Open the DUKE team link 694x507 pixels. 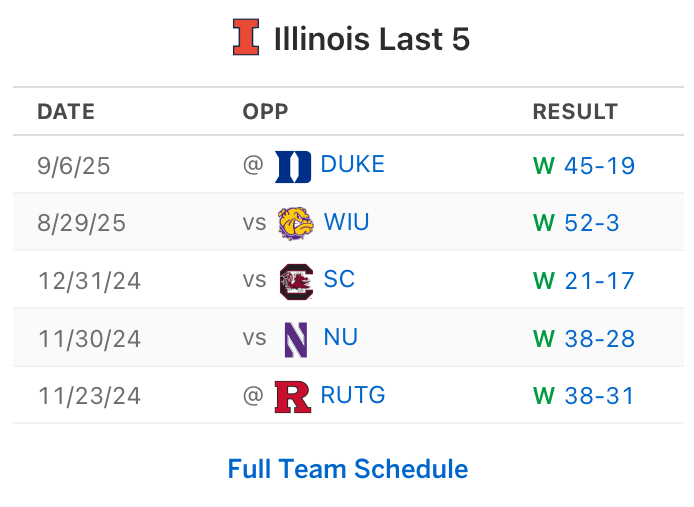click(x=353, y=165)
